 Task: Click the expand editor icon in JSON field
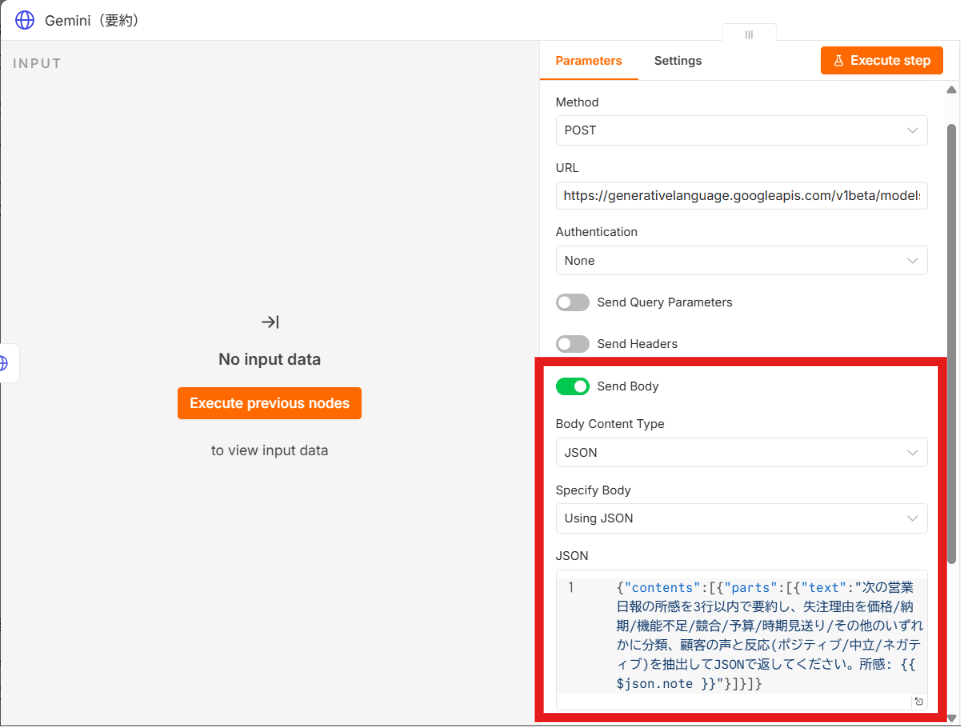(x=919, y=701)
